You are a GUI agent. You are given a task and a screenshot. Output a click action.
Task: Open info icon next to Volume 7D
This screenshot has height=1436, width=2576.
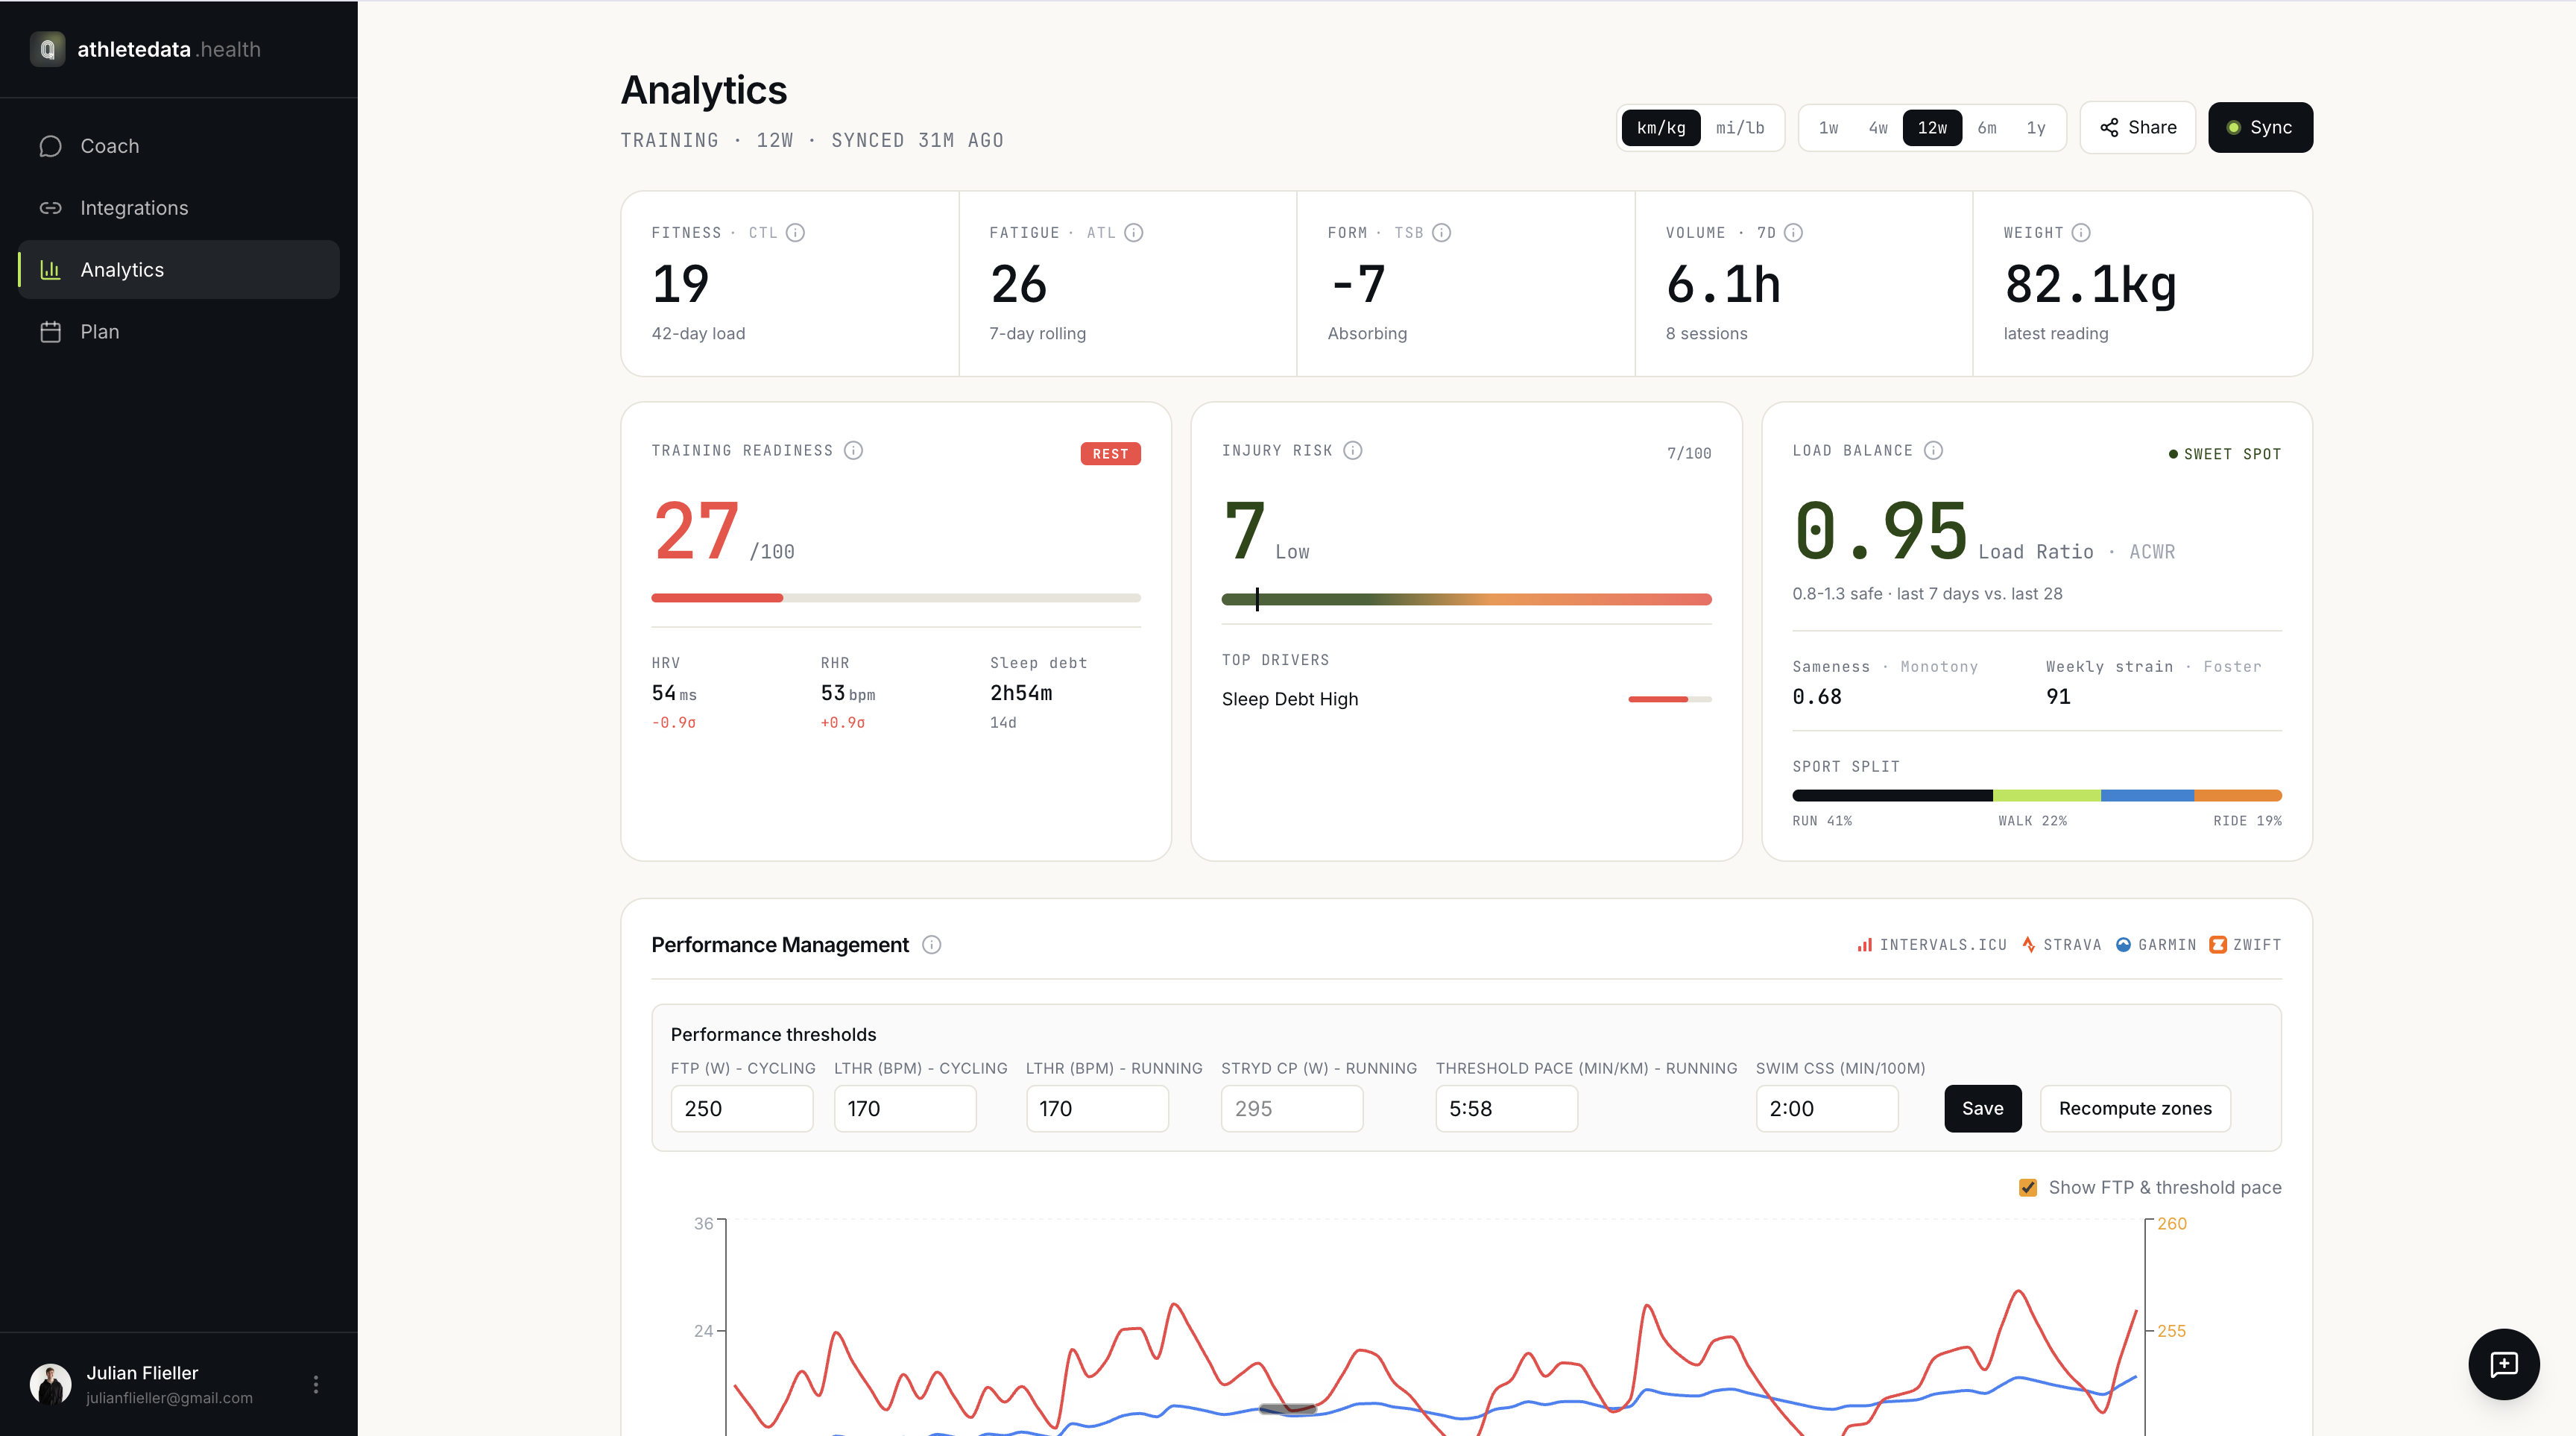tap(1793, 233)
